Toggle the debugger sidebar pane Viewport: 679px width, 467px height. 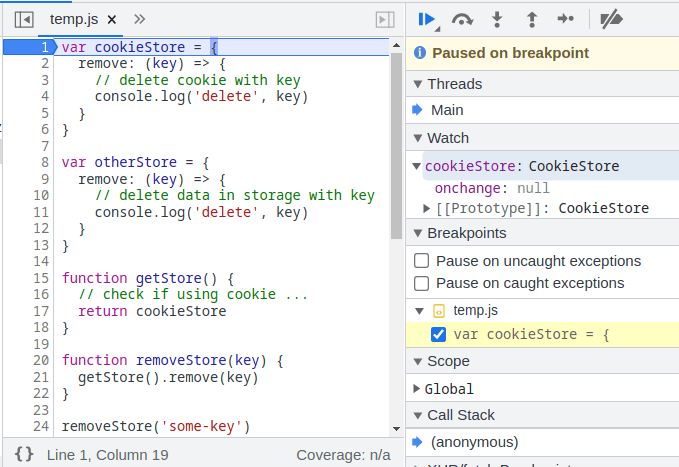click(385, 19)
